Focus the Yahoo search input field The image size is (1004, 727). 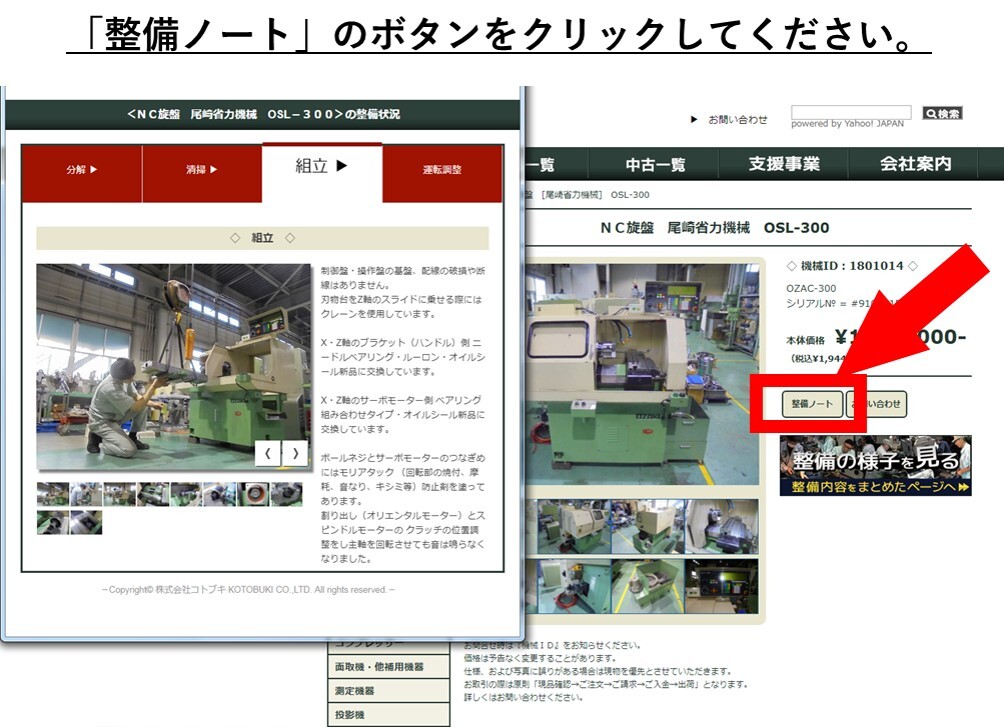pyautogui.click(x=851, y=113)
